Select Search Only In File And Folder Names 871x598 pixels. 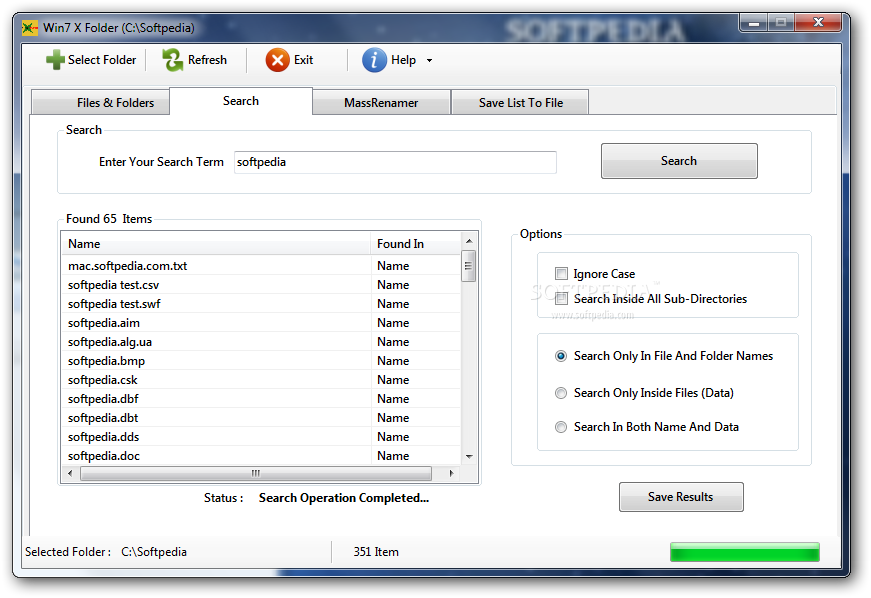561,356
